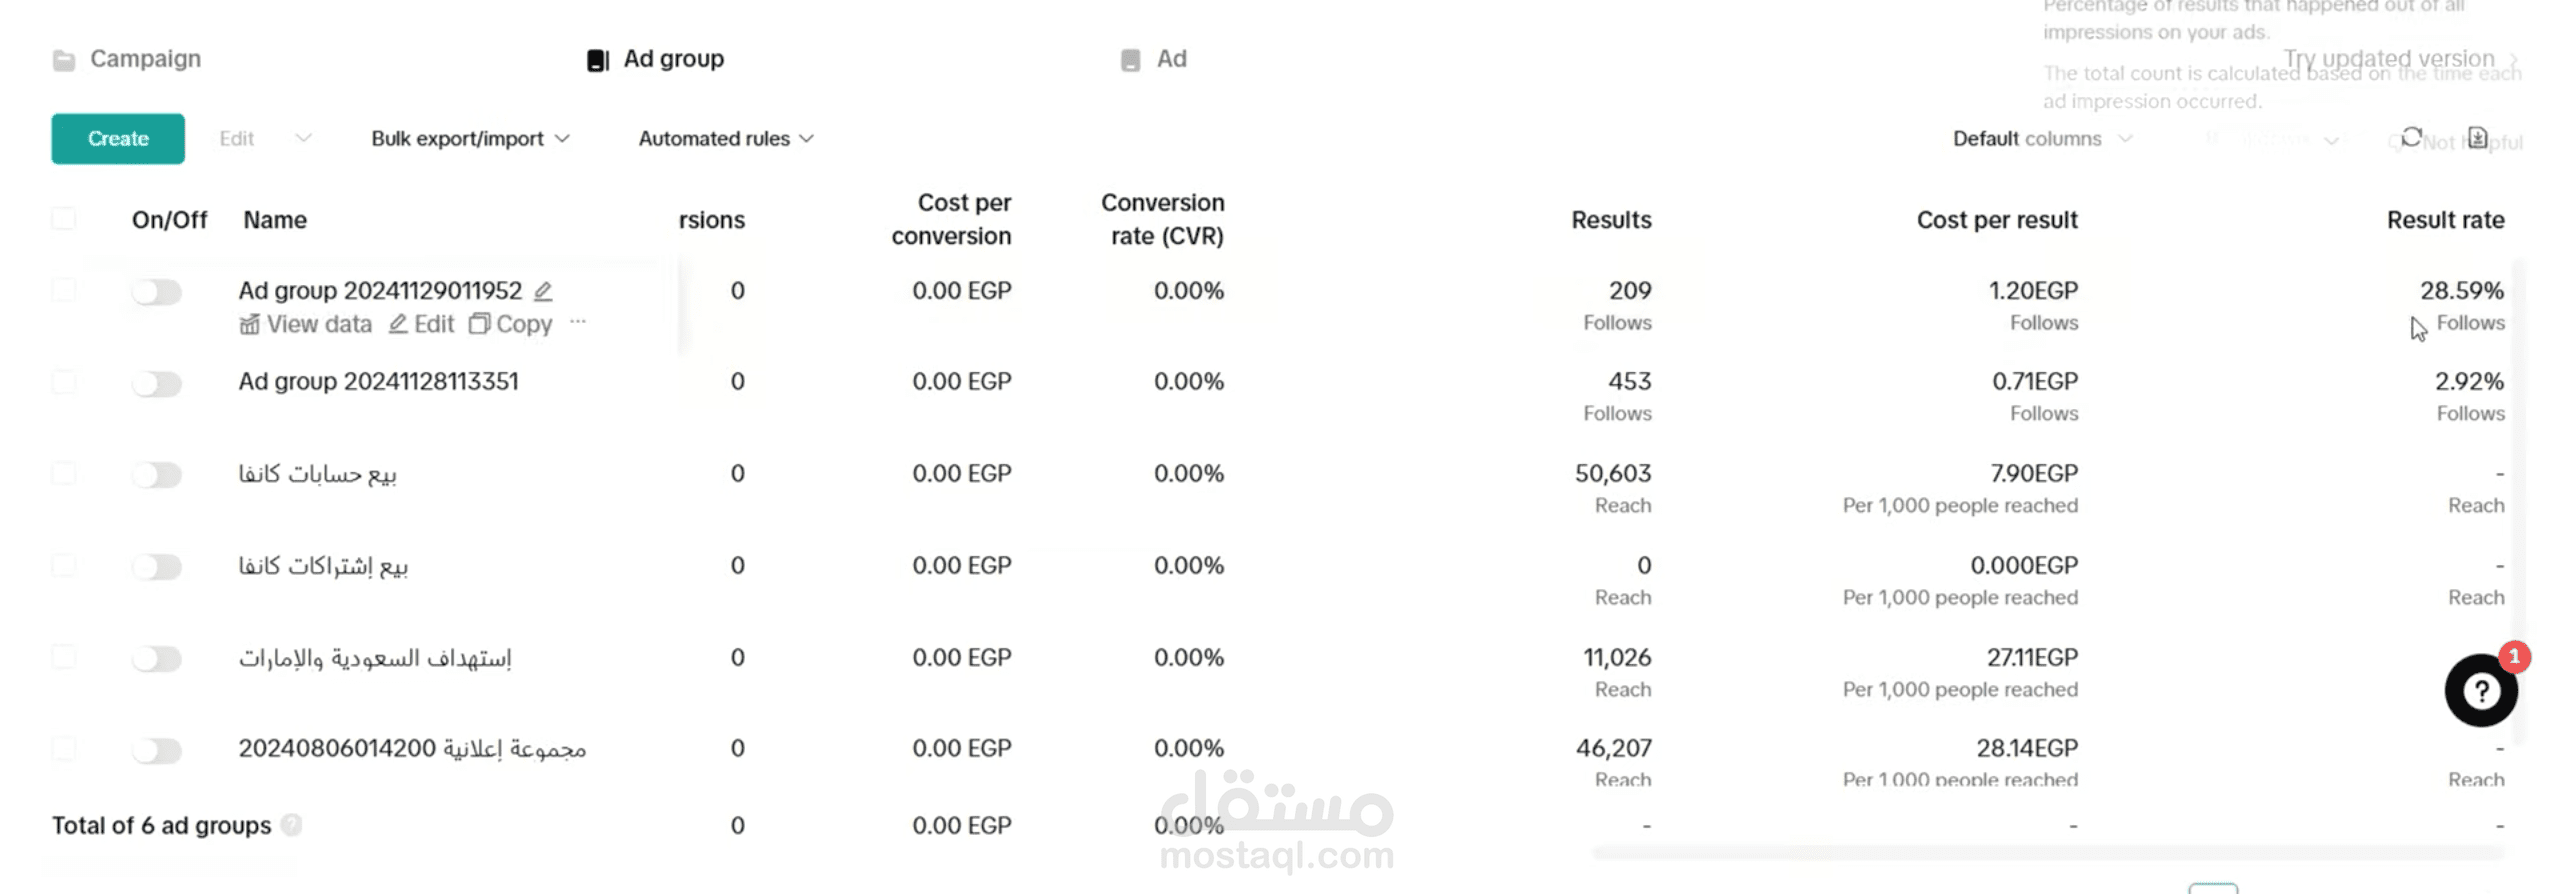The image size is (2556, 894).
Task: Open the three-dots more options for first ad group
Action: (578, 322)
